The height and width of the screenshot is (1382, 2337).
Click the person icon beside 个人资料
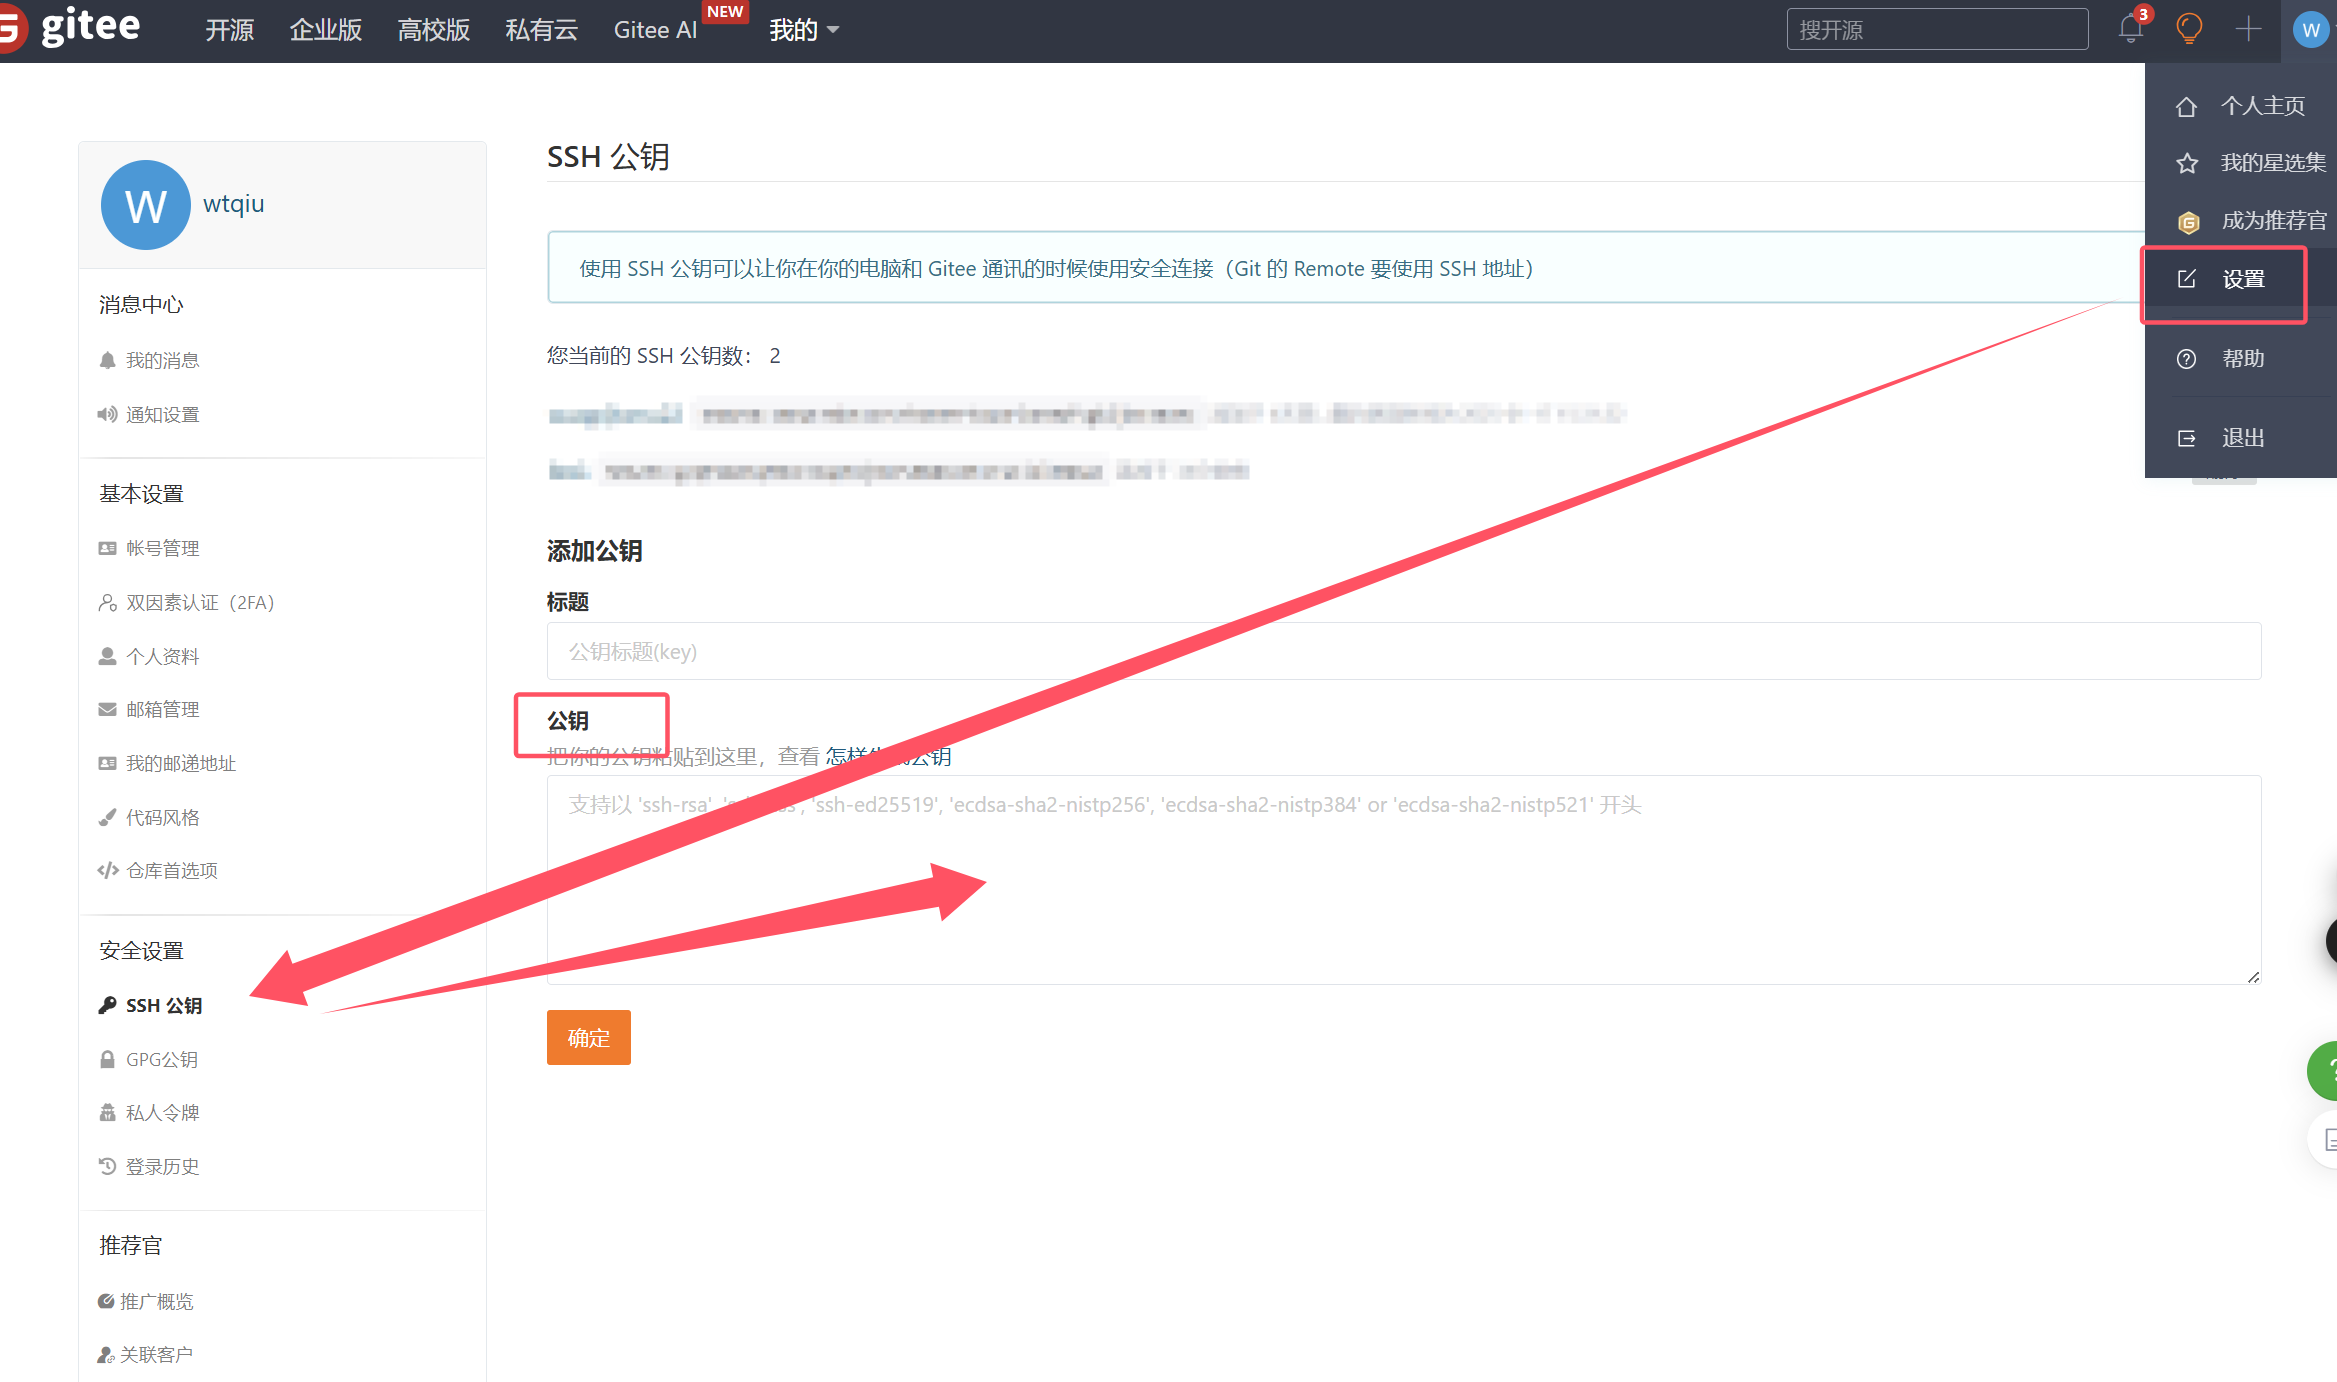[107, 656]
